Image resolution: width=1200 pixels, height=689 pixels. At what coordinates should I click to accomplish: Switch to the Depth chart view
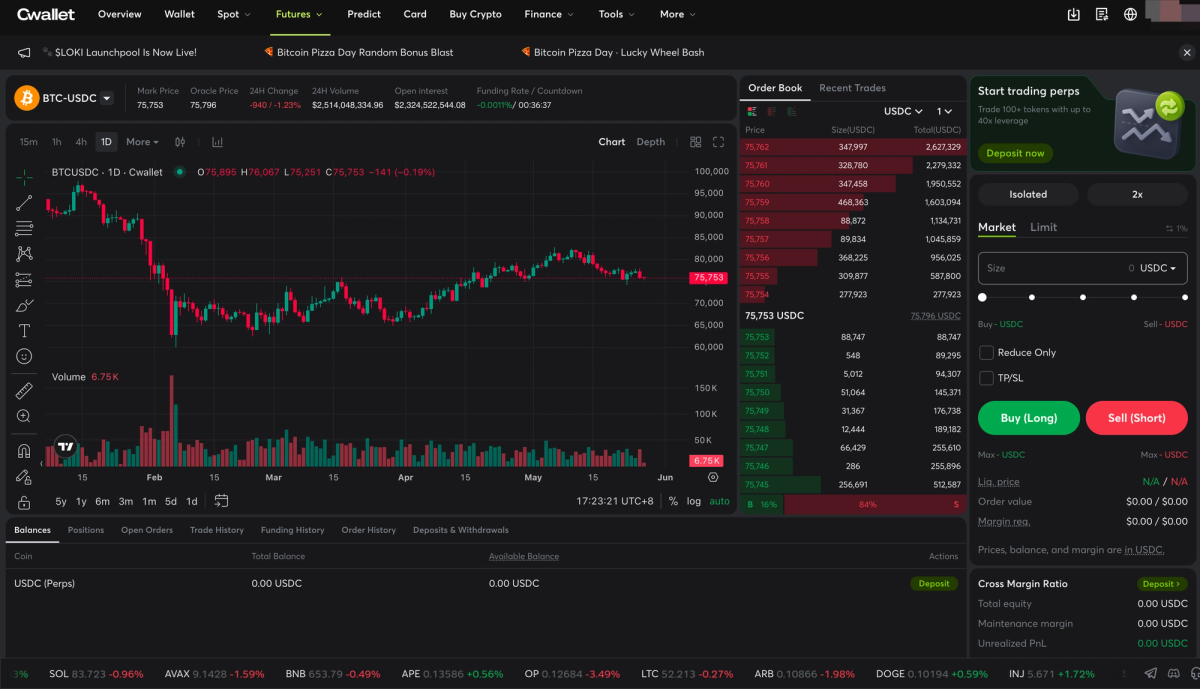click(x=651, y=142)
